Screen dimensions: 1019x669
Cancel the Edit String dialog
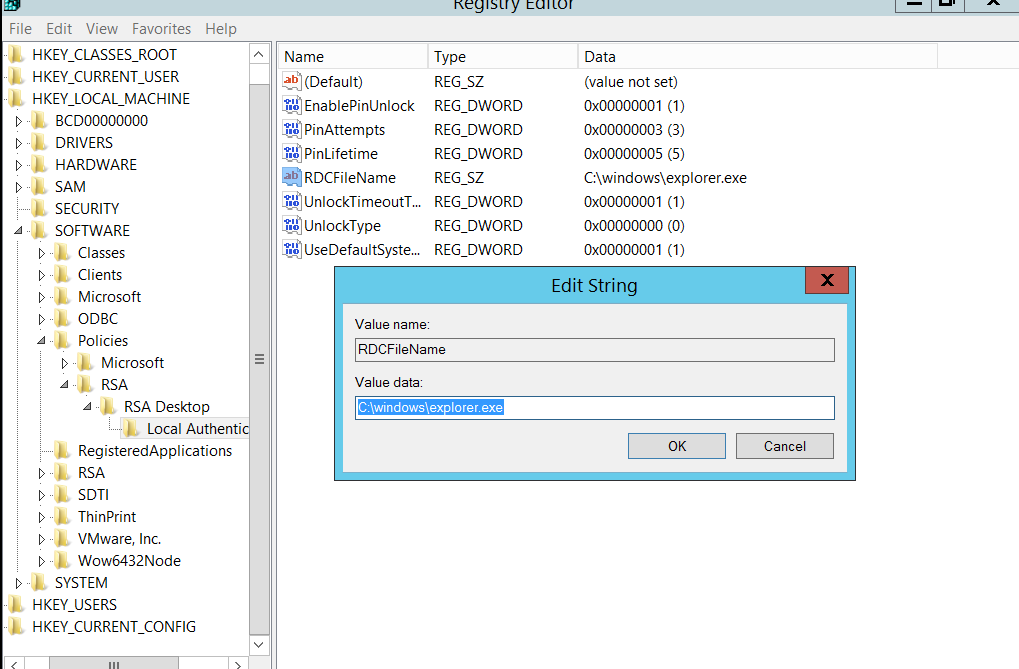(784, 446)
